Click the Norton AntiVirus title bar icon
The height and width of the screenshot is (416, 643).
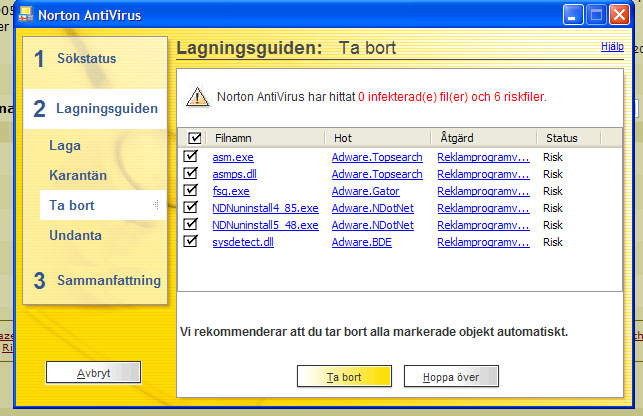tap(25, 15)
